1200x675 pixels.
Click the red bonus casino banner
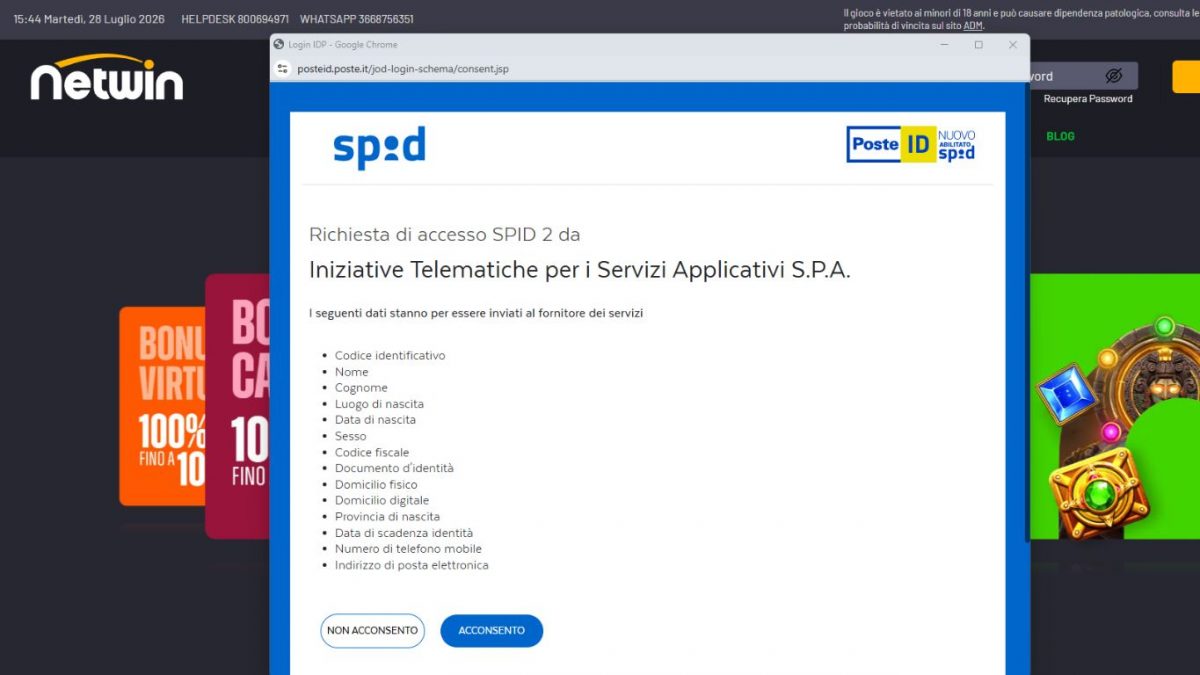238,405
